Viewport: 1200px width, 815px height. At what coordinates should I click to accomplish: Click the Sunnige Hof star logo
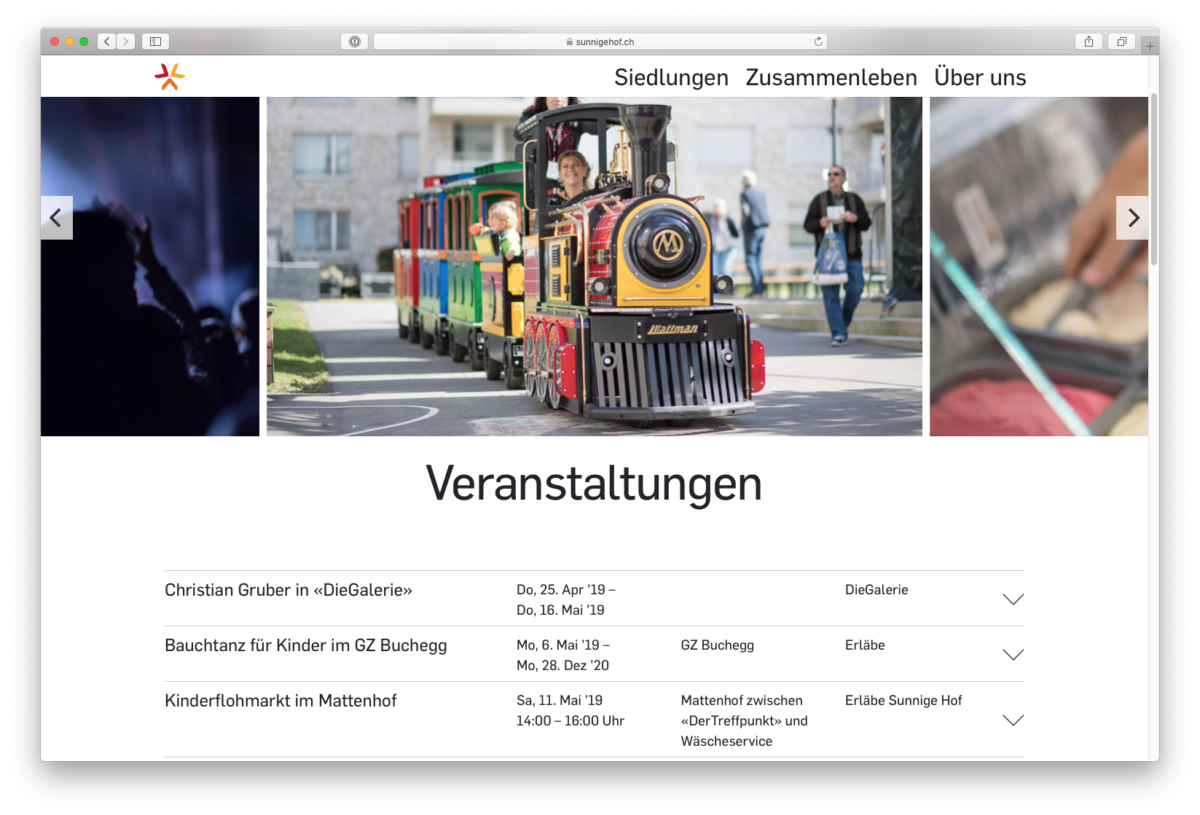[169, 77]
